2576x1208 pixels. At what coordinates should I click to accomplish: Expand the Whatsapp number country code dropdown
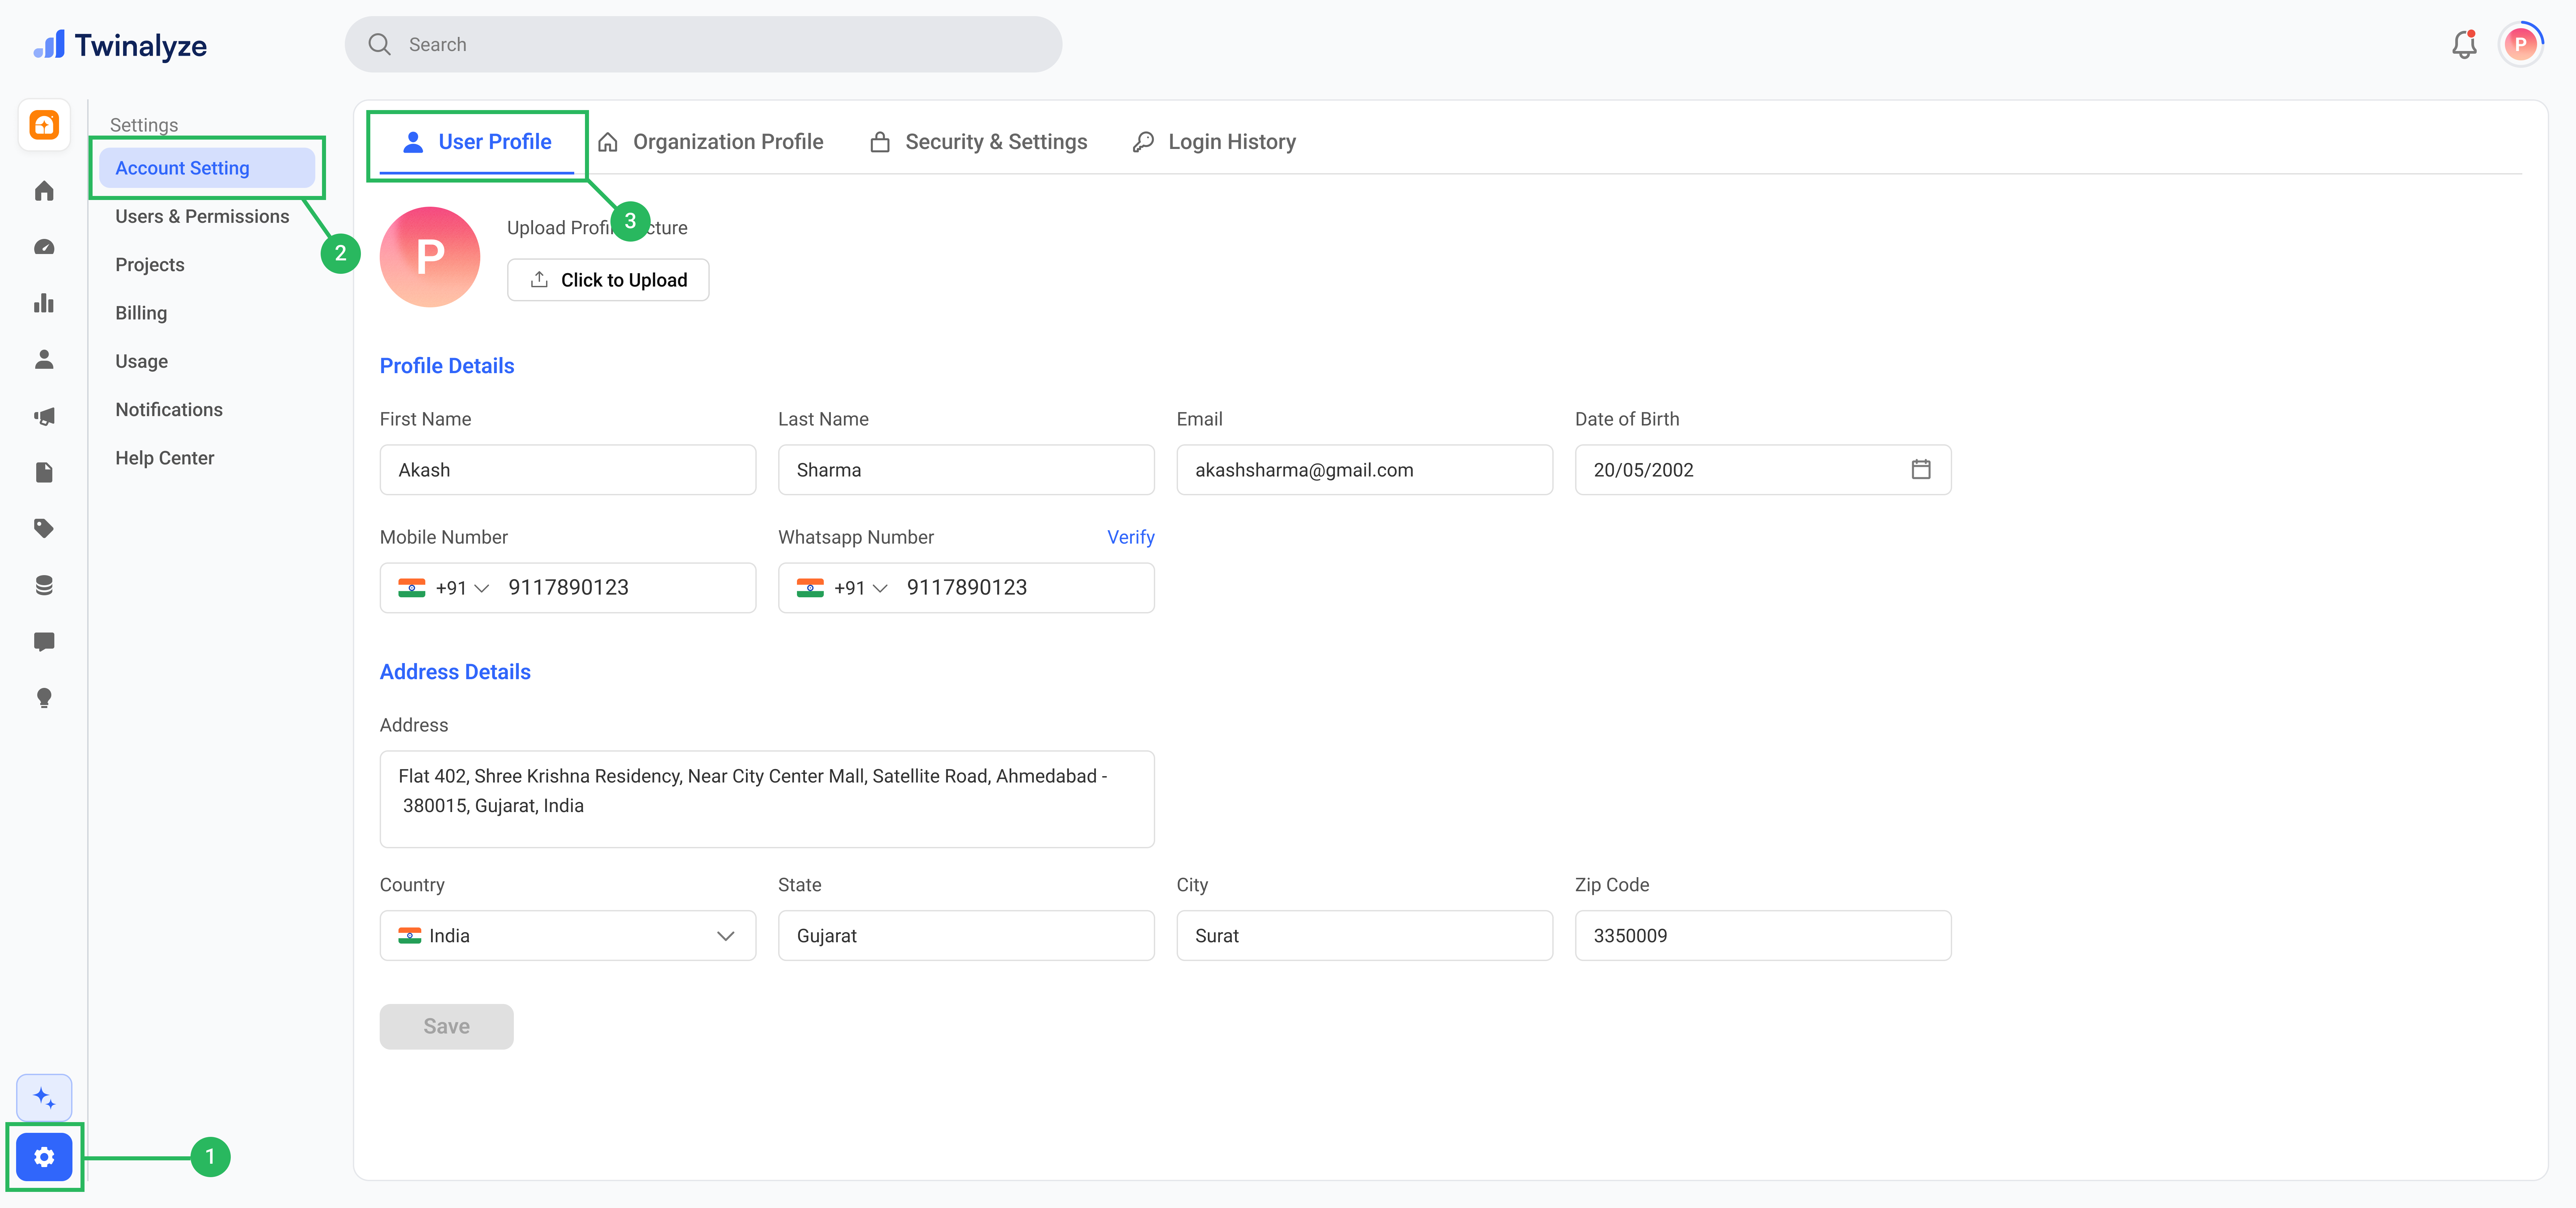(x=842, y=588)
